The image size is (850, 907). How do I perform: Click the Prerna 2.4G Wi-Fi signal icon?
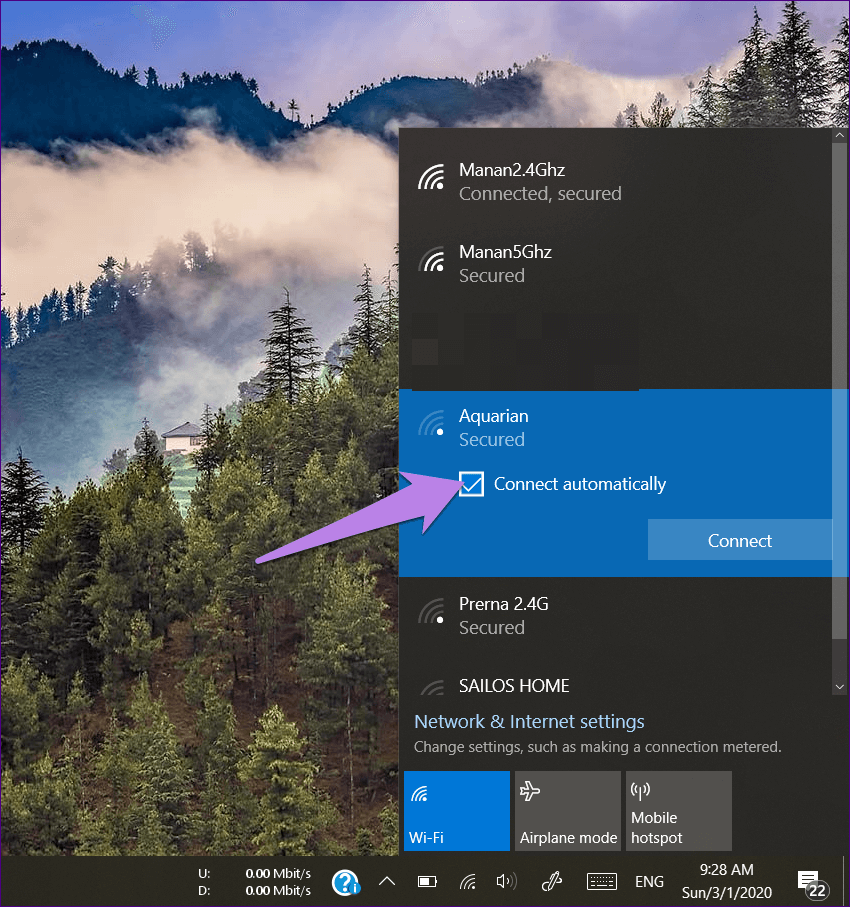[432, 611]
